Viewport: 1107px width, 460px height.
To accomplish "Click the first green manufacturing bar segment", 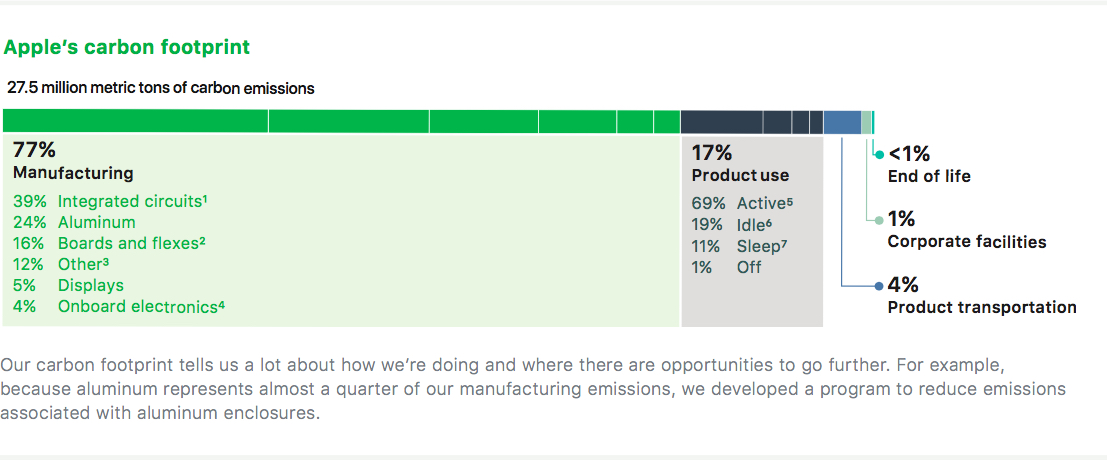I will (136, 121).
